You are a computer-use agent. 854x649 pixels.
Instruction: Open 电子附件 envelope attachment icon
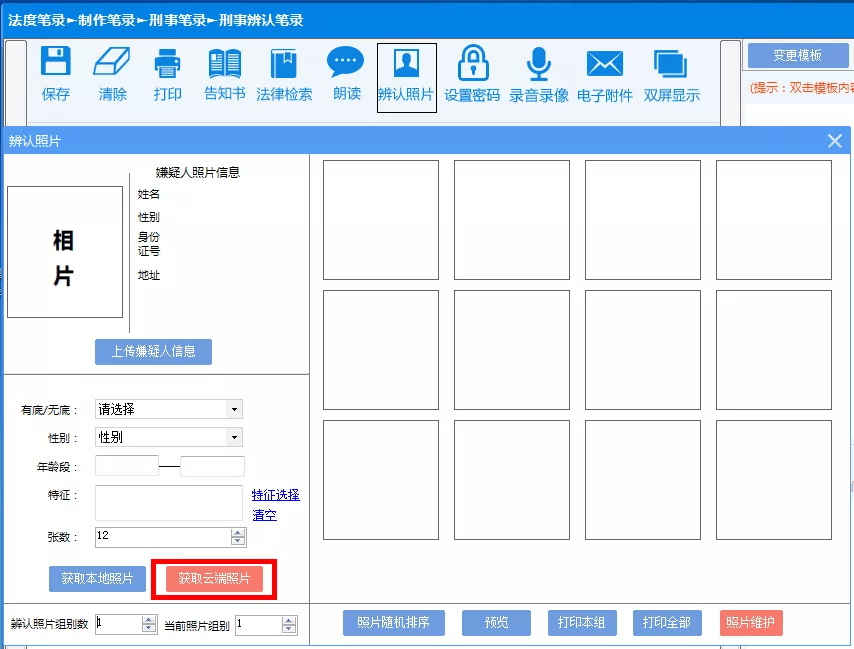click(604, 64)
